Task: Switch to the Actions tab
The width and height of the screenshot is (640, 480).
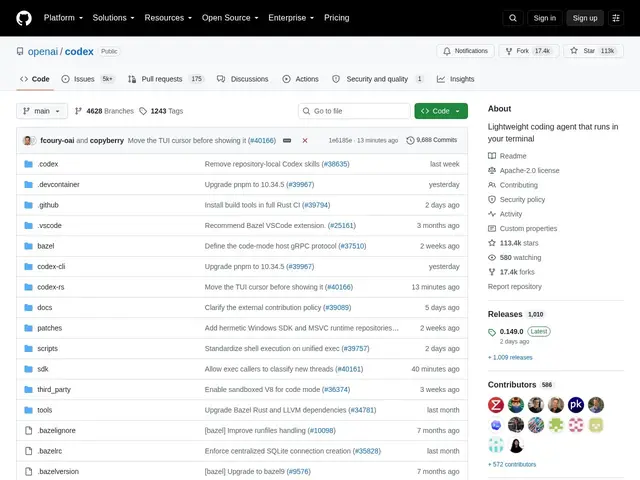Action: click(x=300, y=79)
